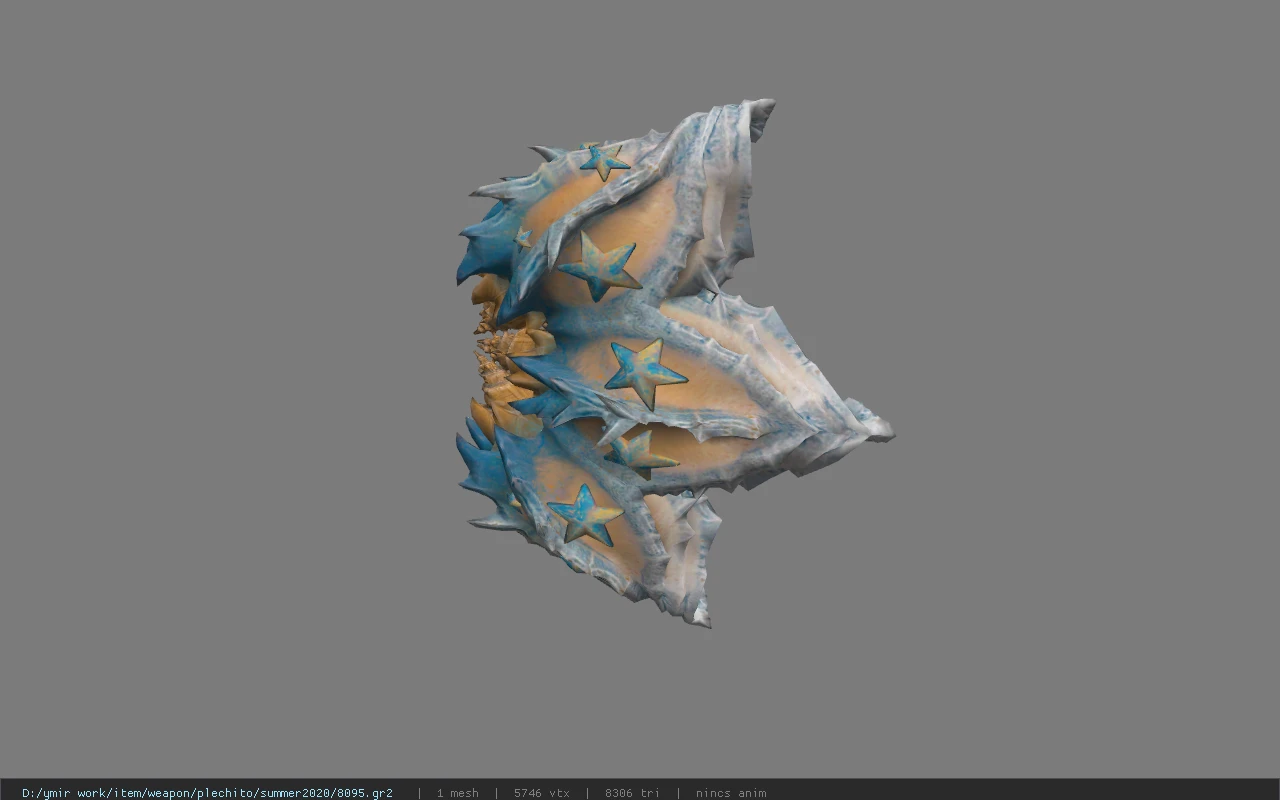Click the small star atop the upper shell

point(604,160)
